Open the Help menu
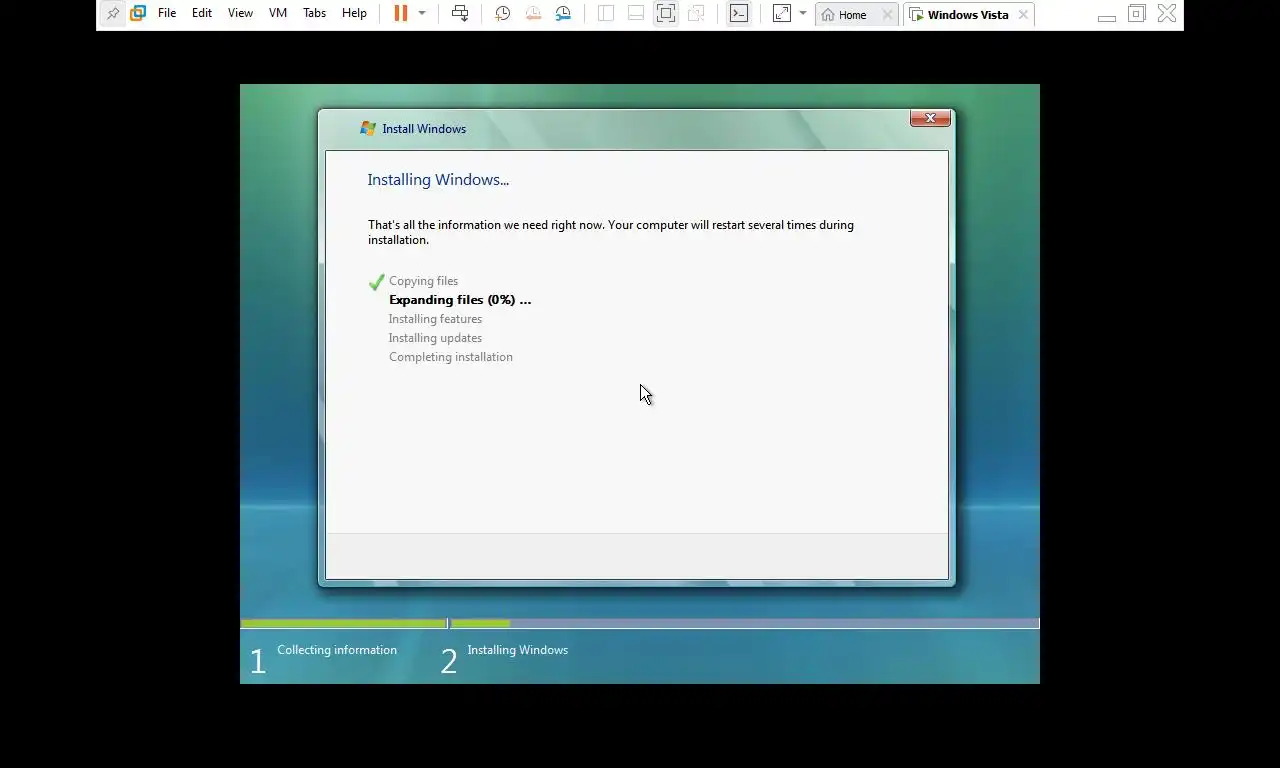Image resolution: width=1280 pixels, height=768 pixels. 354,14
